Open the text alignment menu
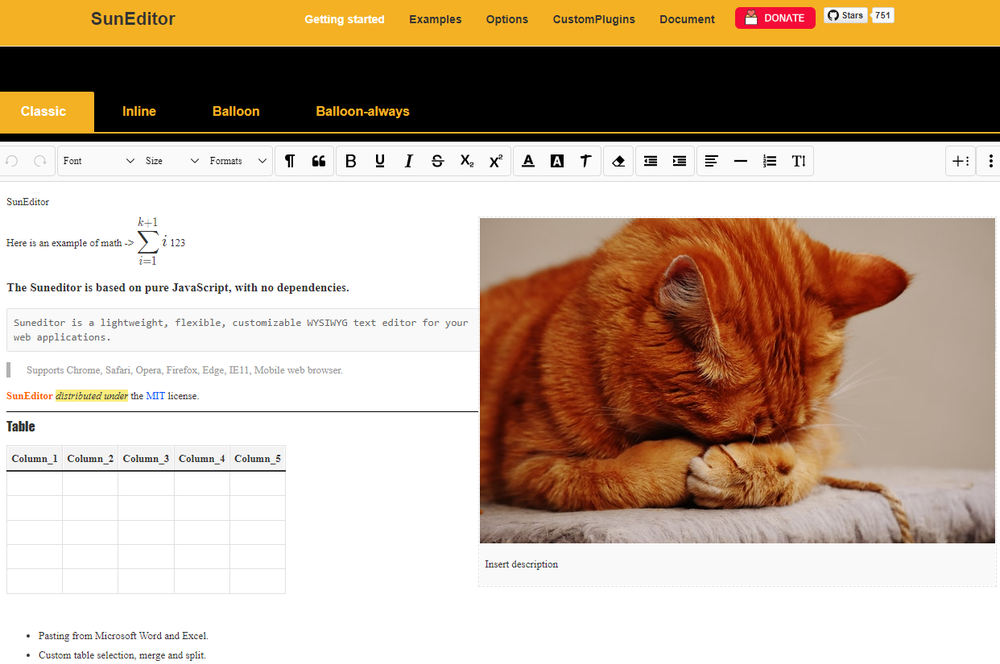The image size is (1000, 664). click(711, 161)
